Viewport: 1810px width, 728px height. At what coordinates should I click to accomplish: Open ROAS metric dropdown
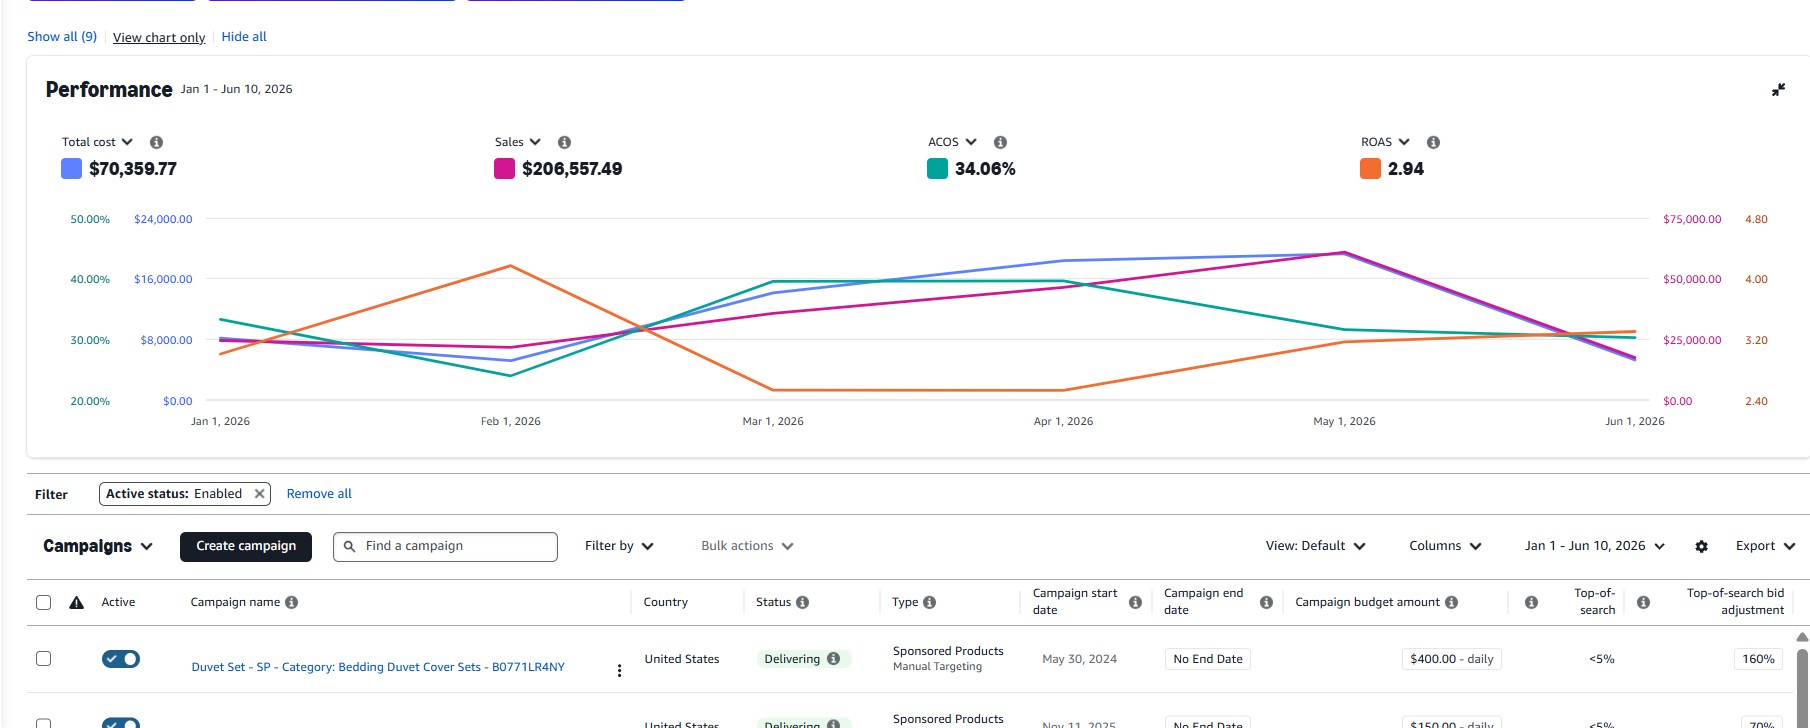coord(1385,142)
